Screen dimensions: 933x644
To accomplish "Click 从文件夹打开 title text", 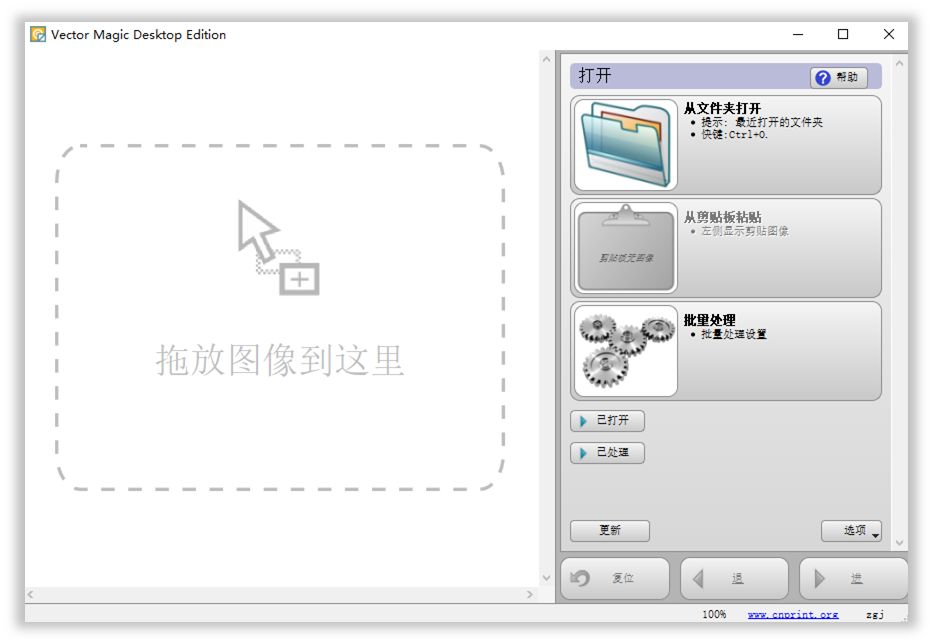I will (722, 108).
